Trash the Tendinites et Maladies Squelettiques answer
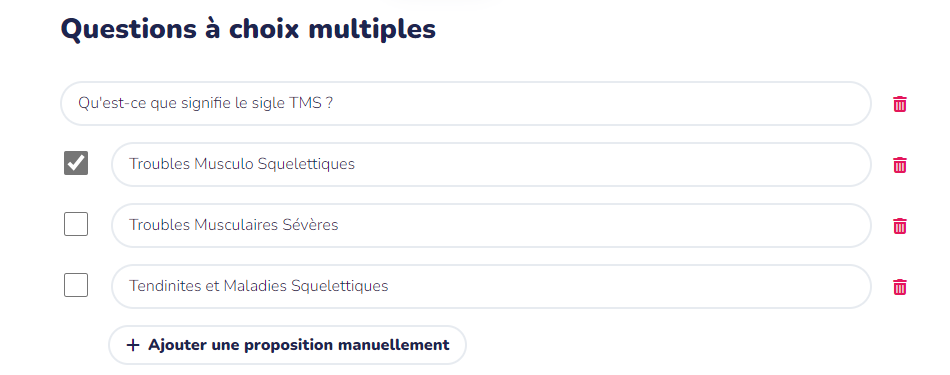 [x=900, y=287]
